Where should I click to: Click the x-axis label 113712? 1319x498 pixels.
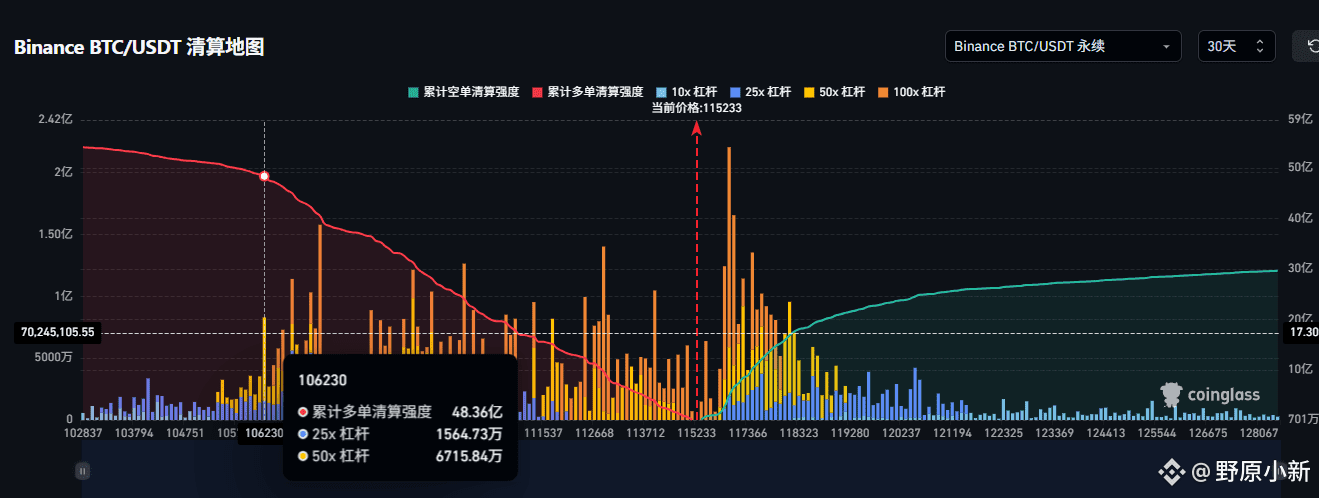point(645,433)
